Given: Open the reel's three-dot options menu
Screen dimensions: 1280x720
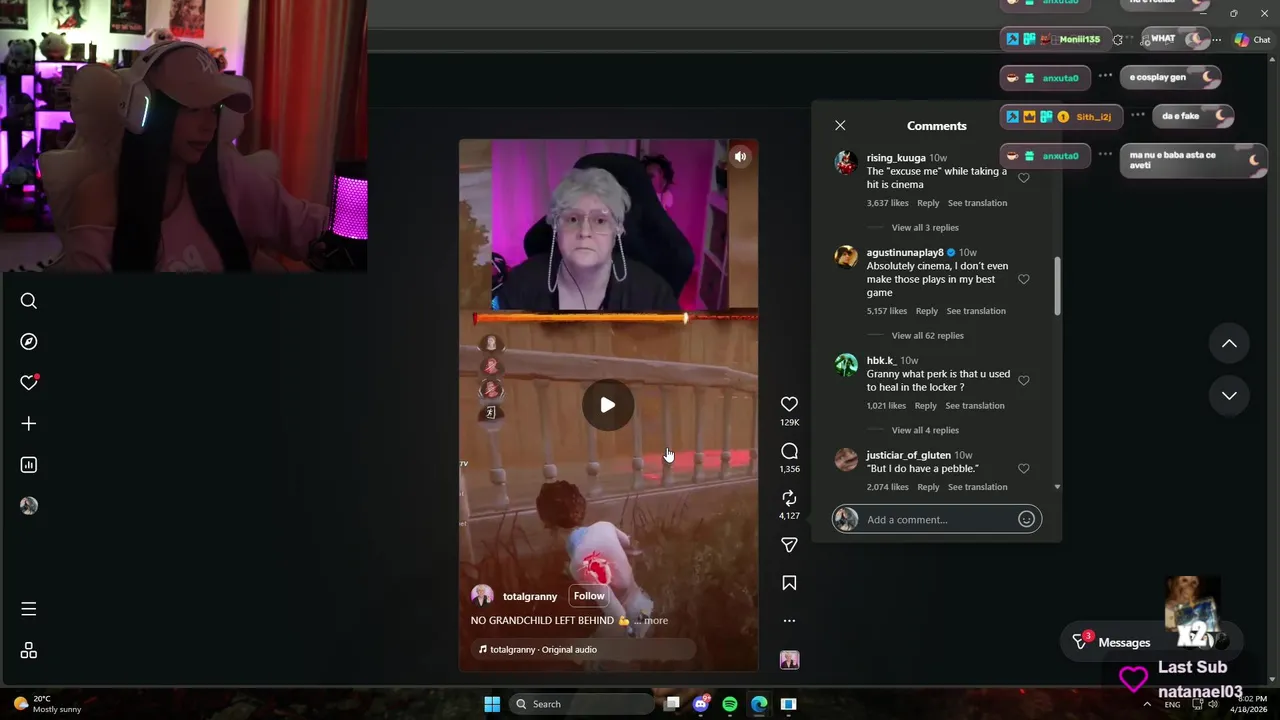Looking at the screenshot, I should coord(789,621).
